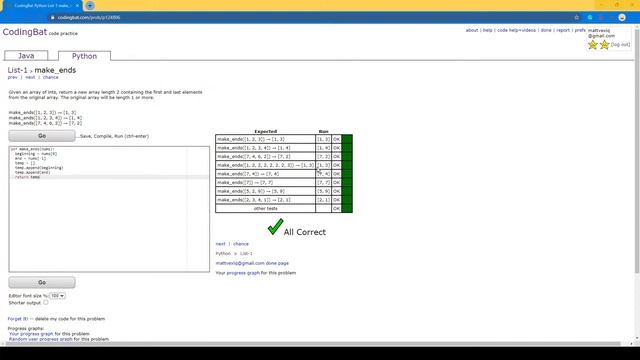Click the Expected column header
The image size is (640, 360).
pos(266,131)
